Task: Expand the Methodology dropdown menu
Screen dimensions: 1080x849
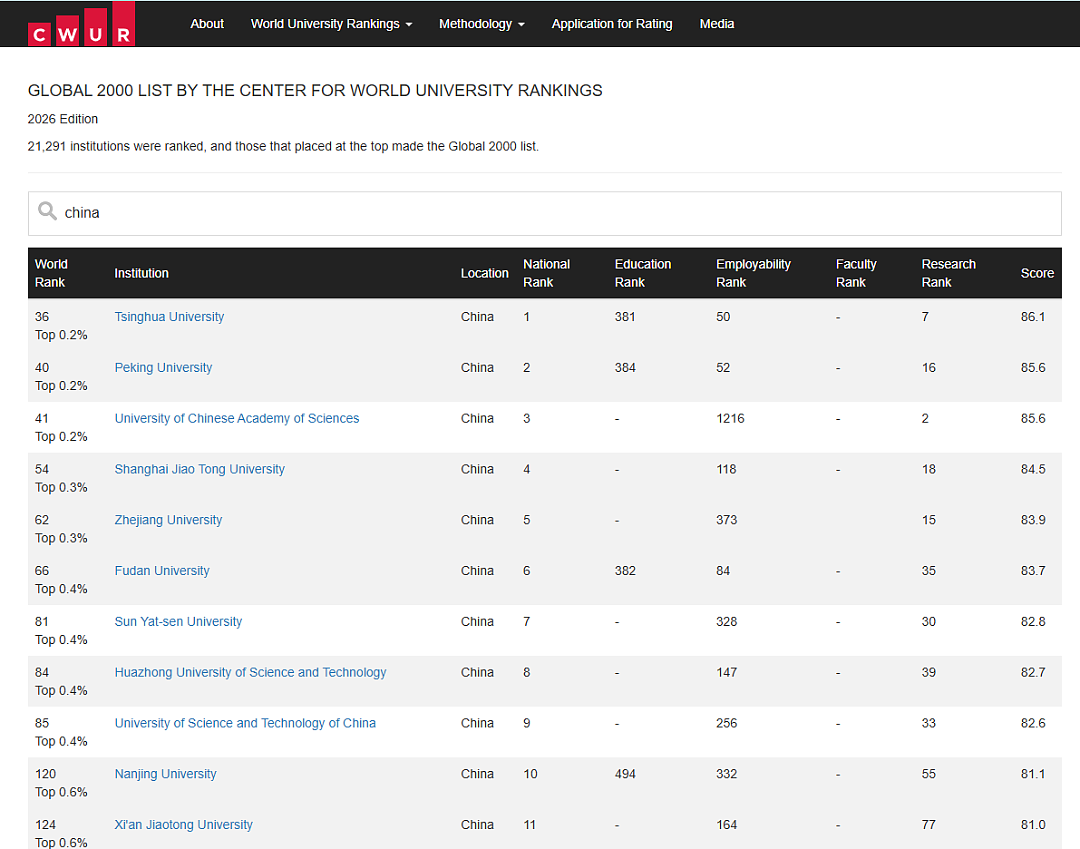Action: (481, 24)
